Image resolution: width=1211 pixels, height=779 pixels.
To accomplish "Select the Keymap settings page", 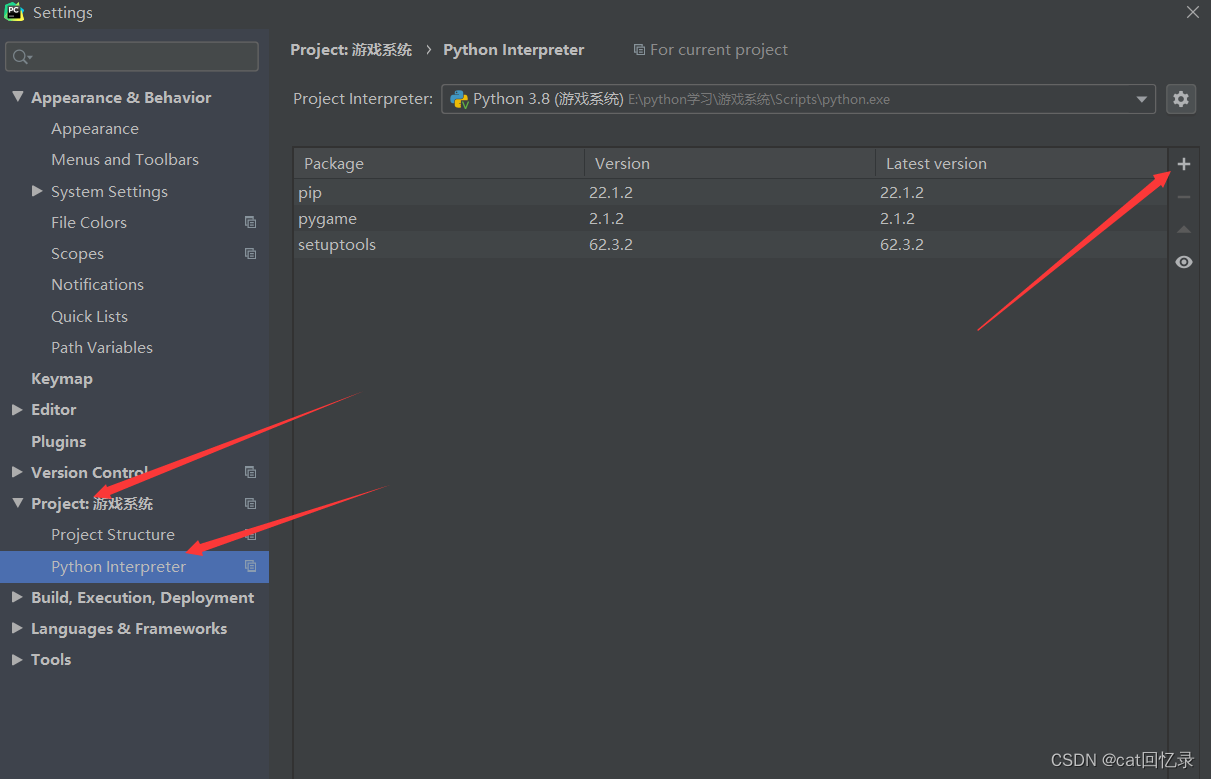I will pos(62,378).
